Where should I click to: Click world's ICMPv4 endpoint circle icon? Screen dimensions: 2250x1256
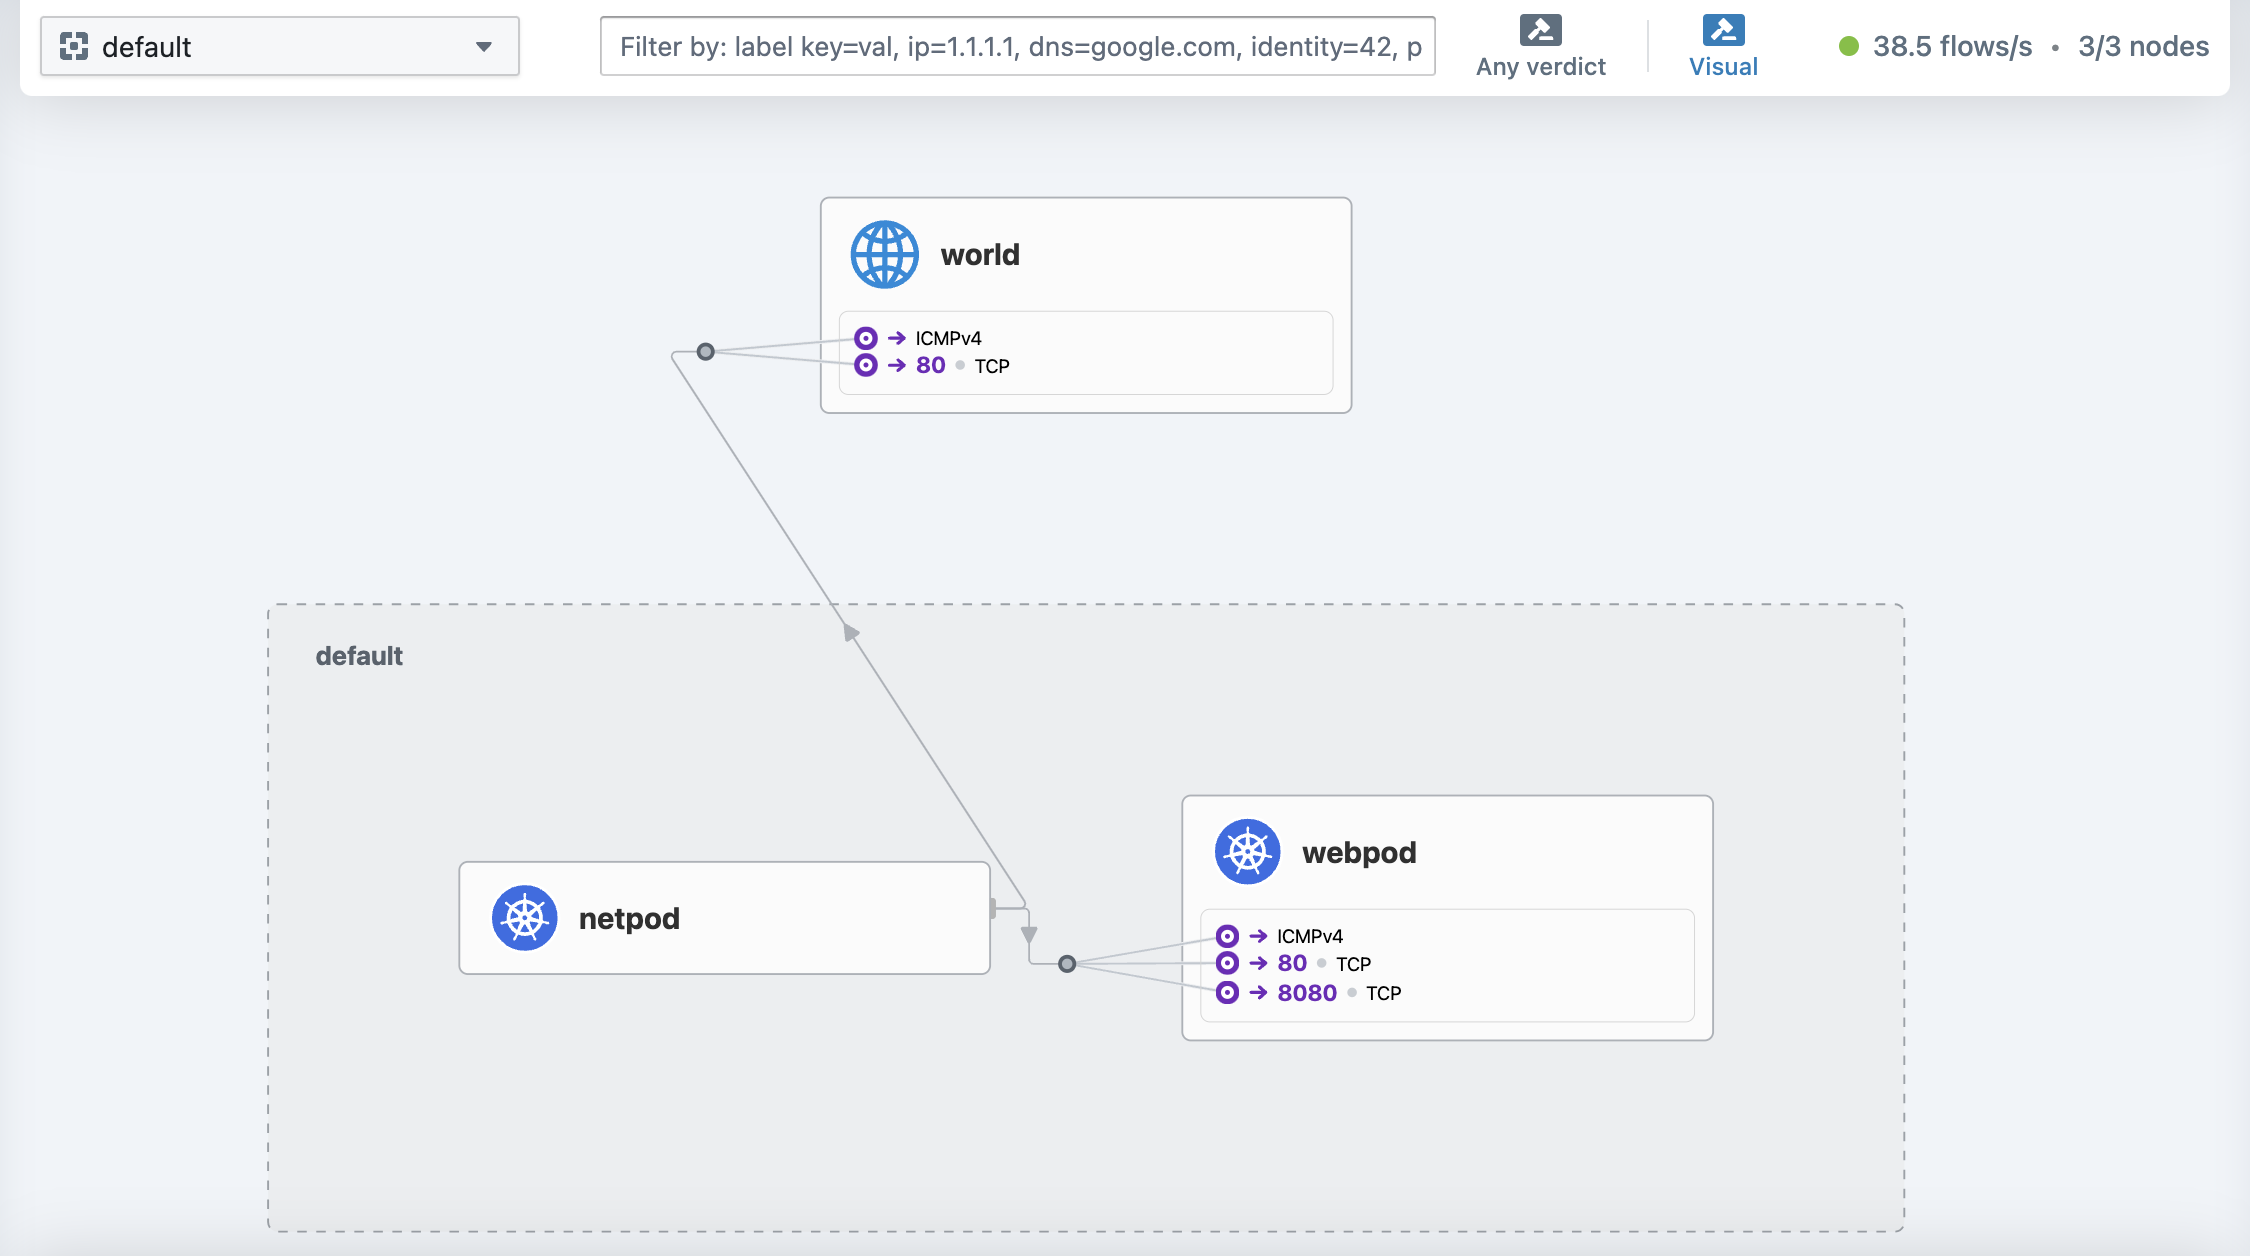(x=866, y=338)
